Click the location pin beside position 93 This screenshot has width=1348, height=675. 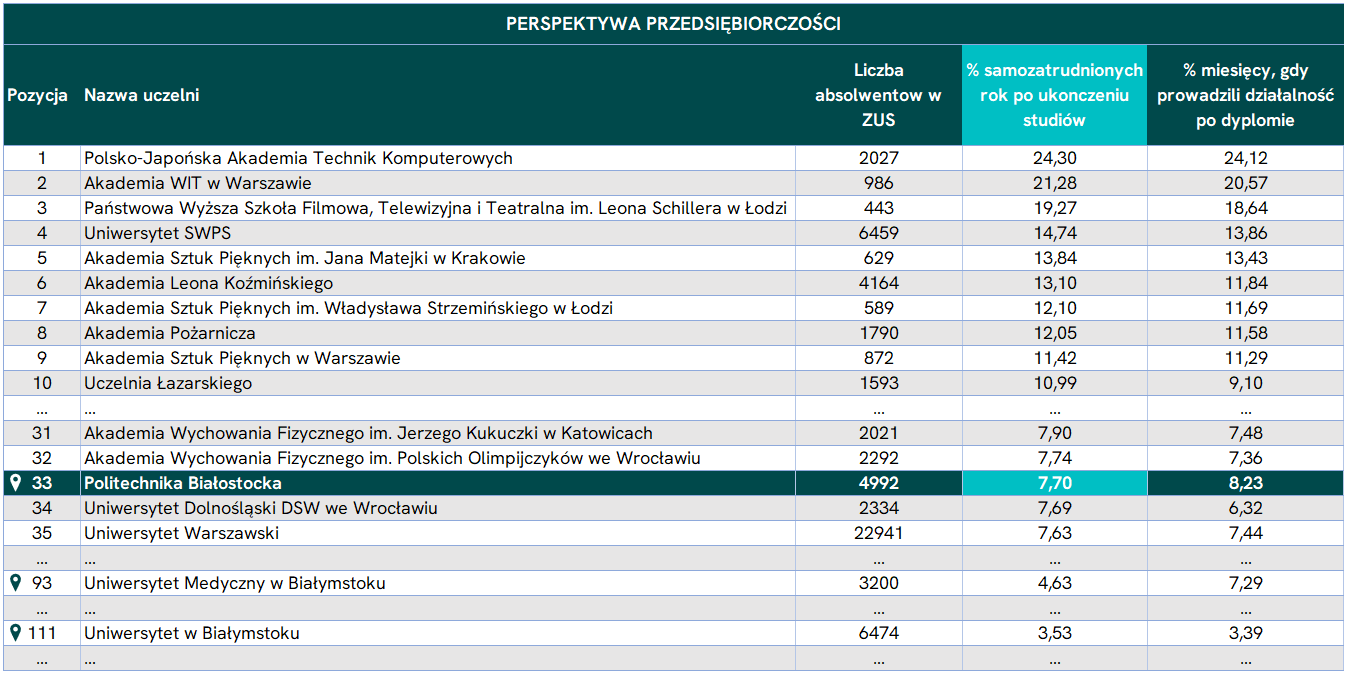[15, 583]
